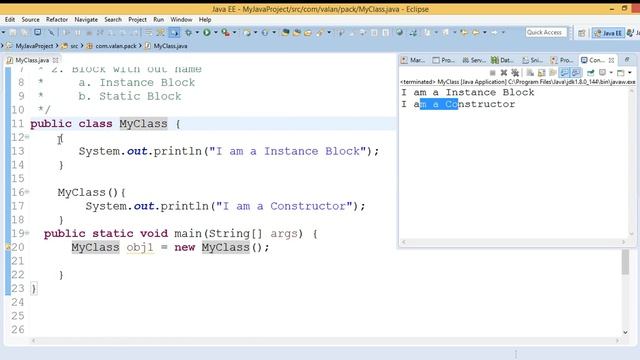Click the Debug bug icon in toolbar
Viewport: 640px width, 360px height.
click(188, 32)
